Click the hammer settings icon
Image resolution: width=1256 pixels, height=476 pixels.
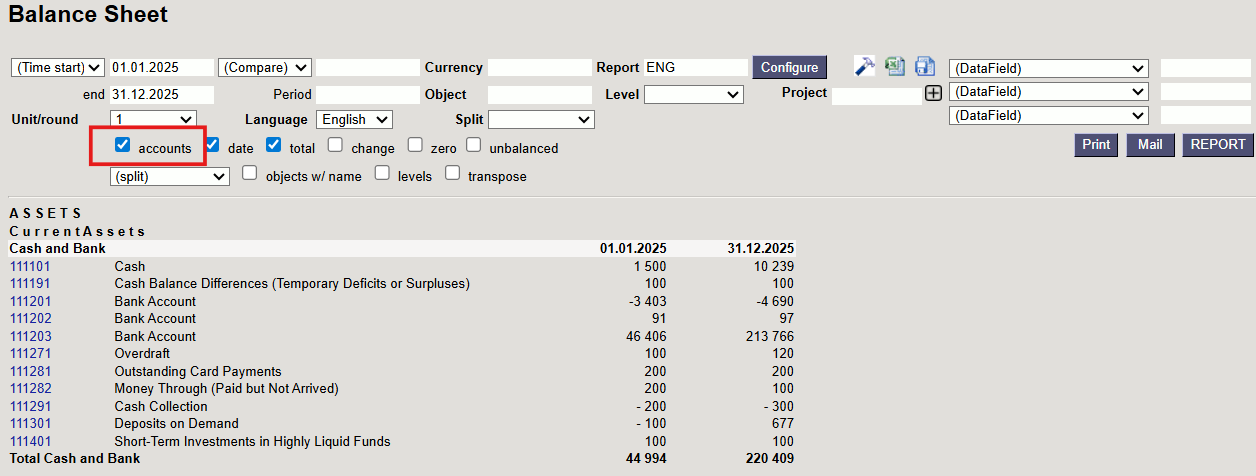(864, 67)
